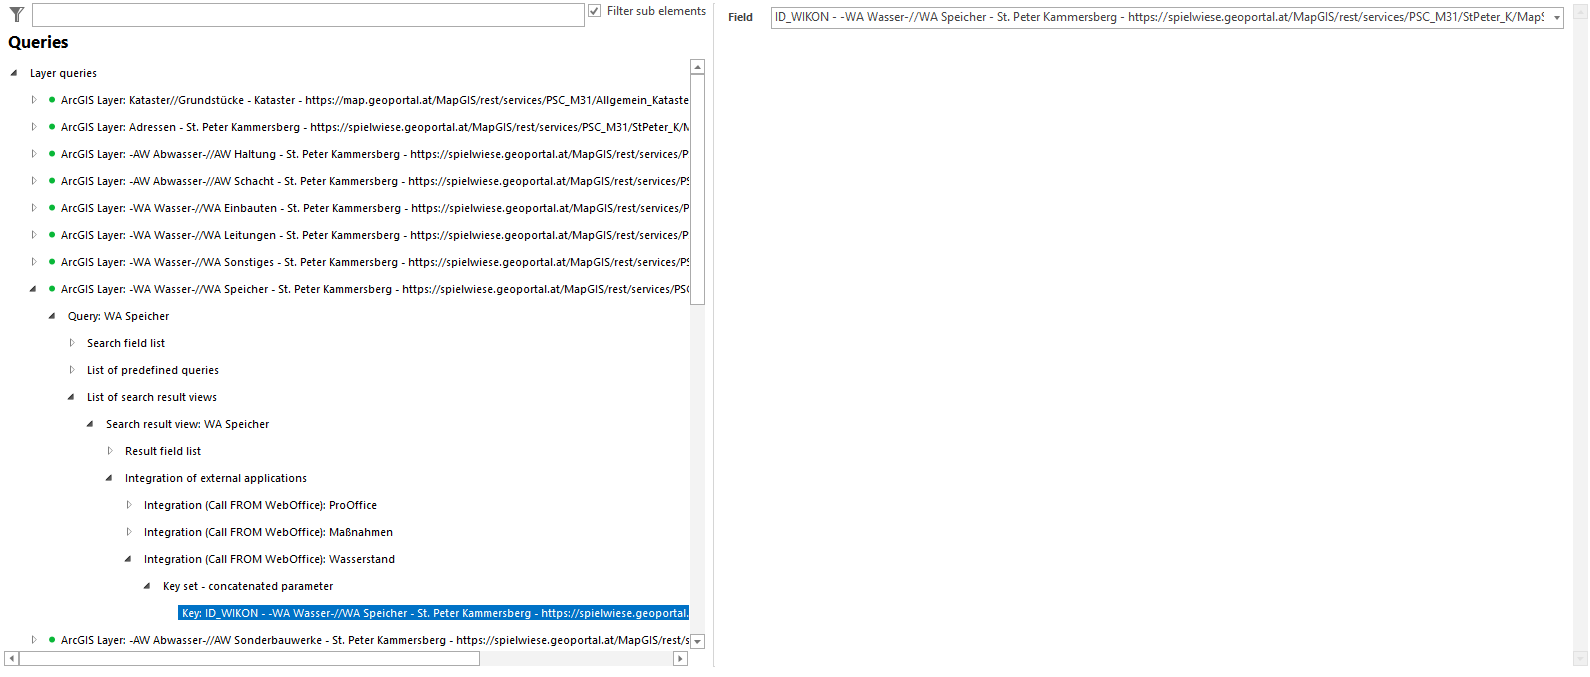Image resolution: width=1590 pixels, height=677 pixels.
Task: Click the filter text input field
Action: pos(308,15)
